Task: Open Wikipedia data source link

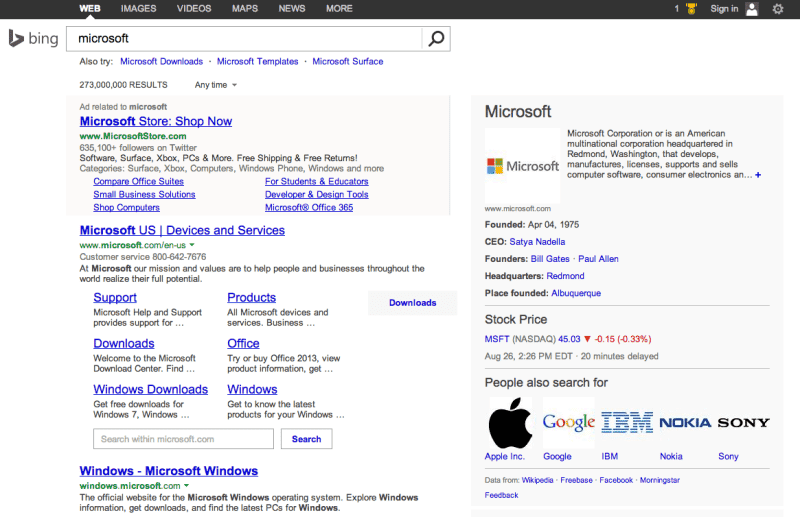Action: [x=537, y=480]
